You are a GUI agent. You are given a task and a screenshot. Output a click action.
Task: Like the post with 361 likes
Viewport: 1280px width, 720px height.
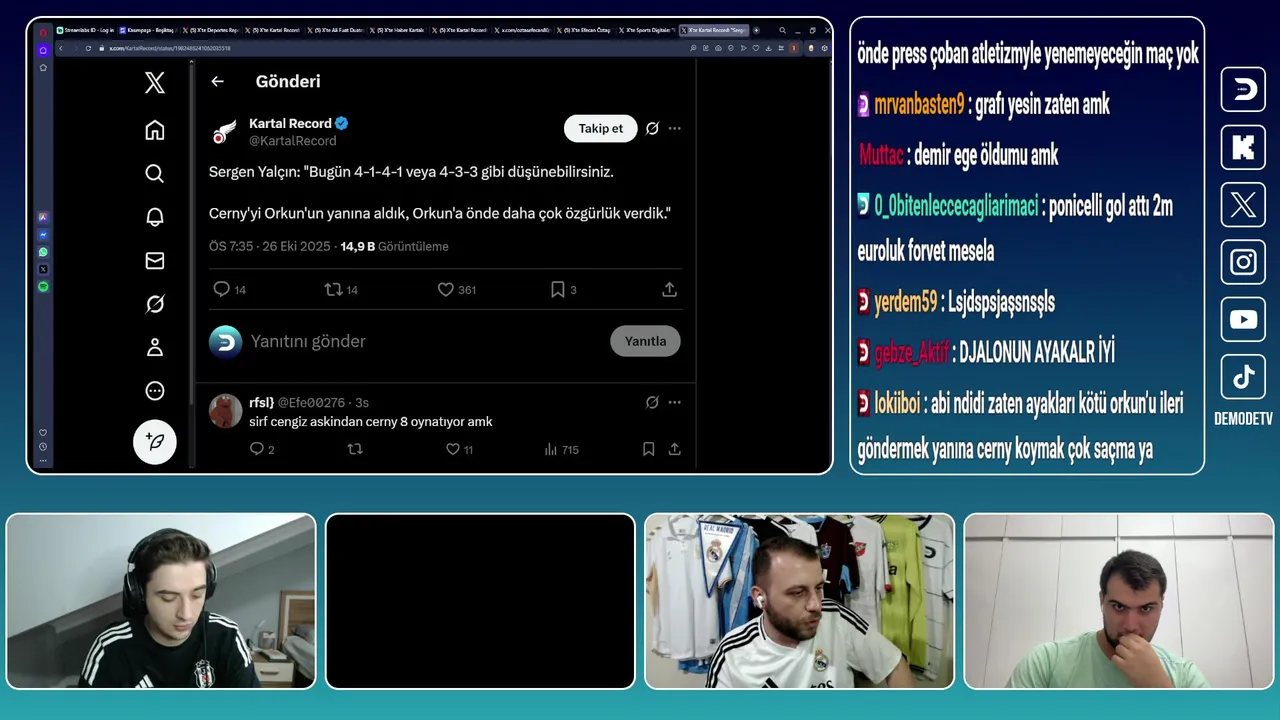pyautogui.click(x=456, y=289)
